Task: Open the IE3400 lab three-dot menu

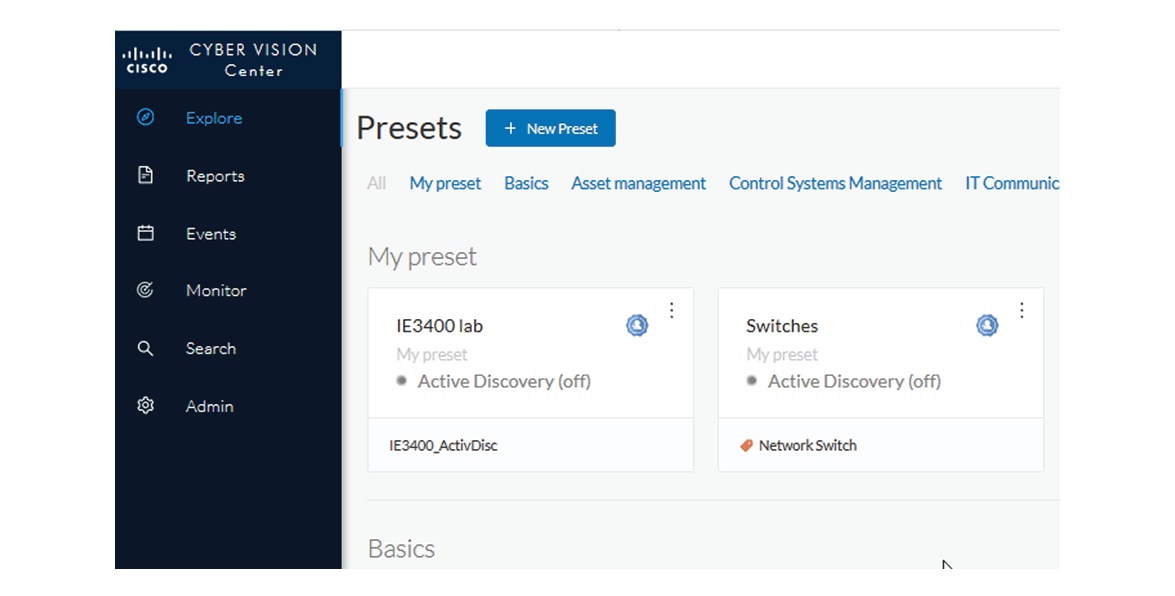Action: [672, 311]
